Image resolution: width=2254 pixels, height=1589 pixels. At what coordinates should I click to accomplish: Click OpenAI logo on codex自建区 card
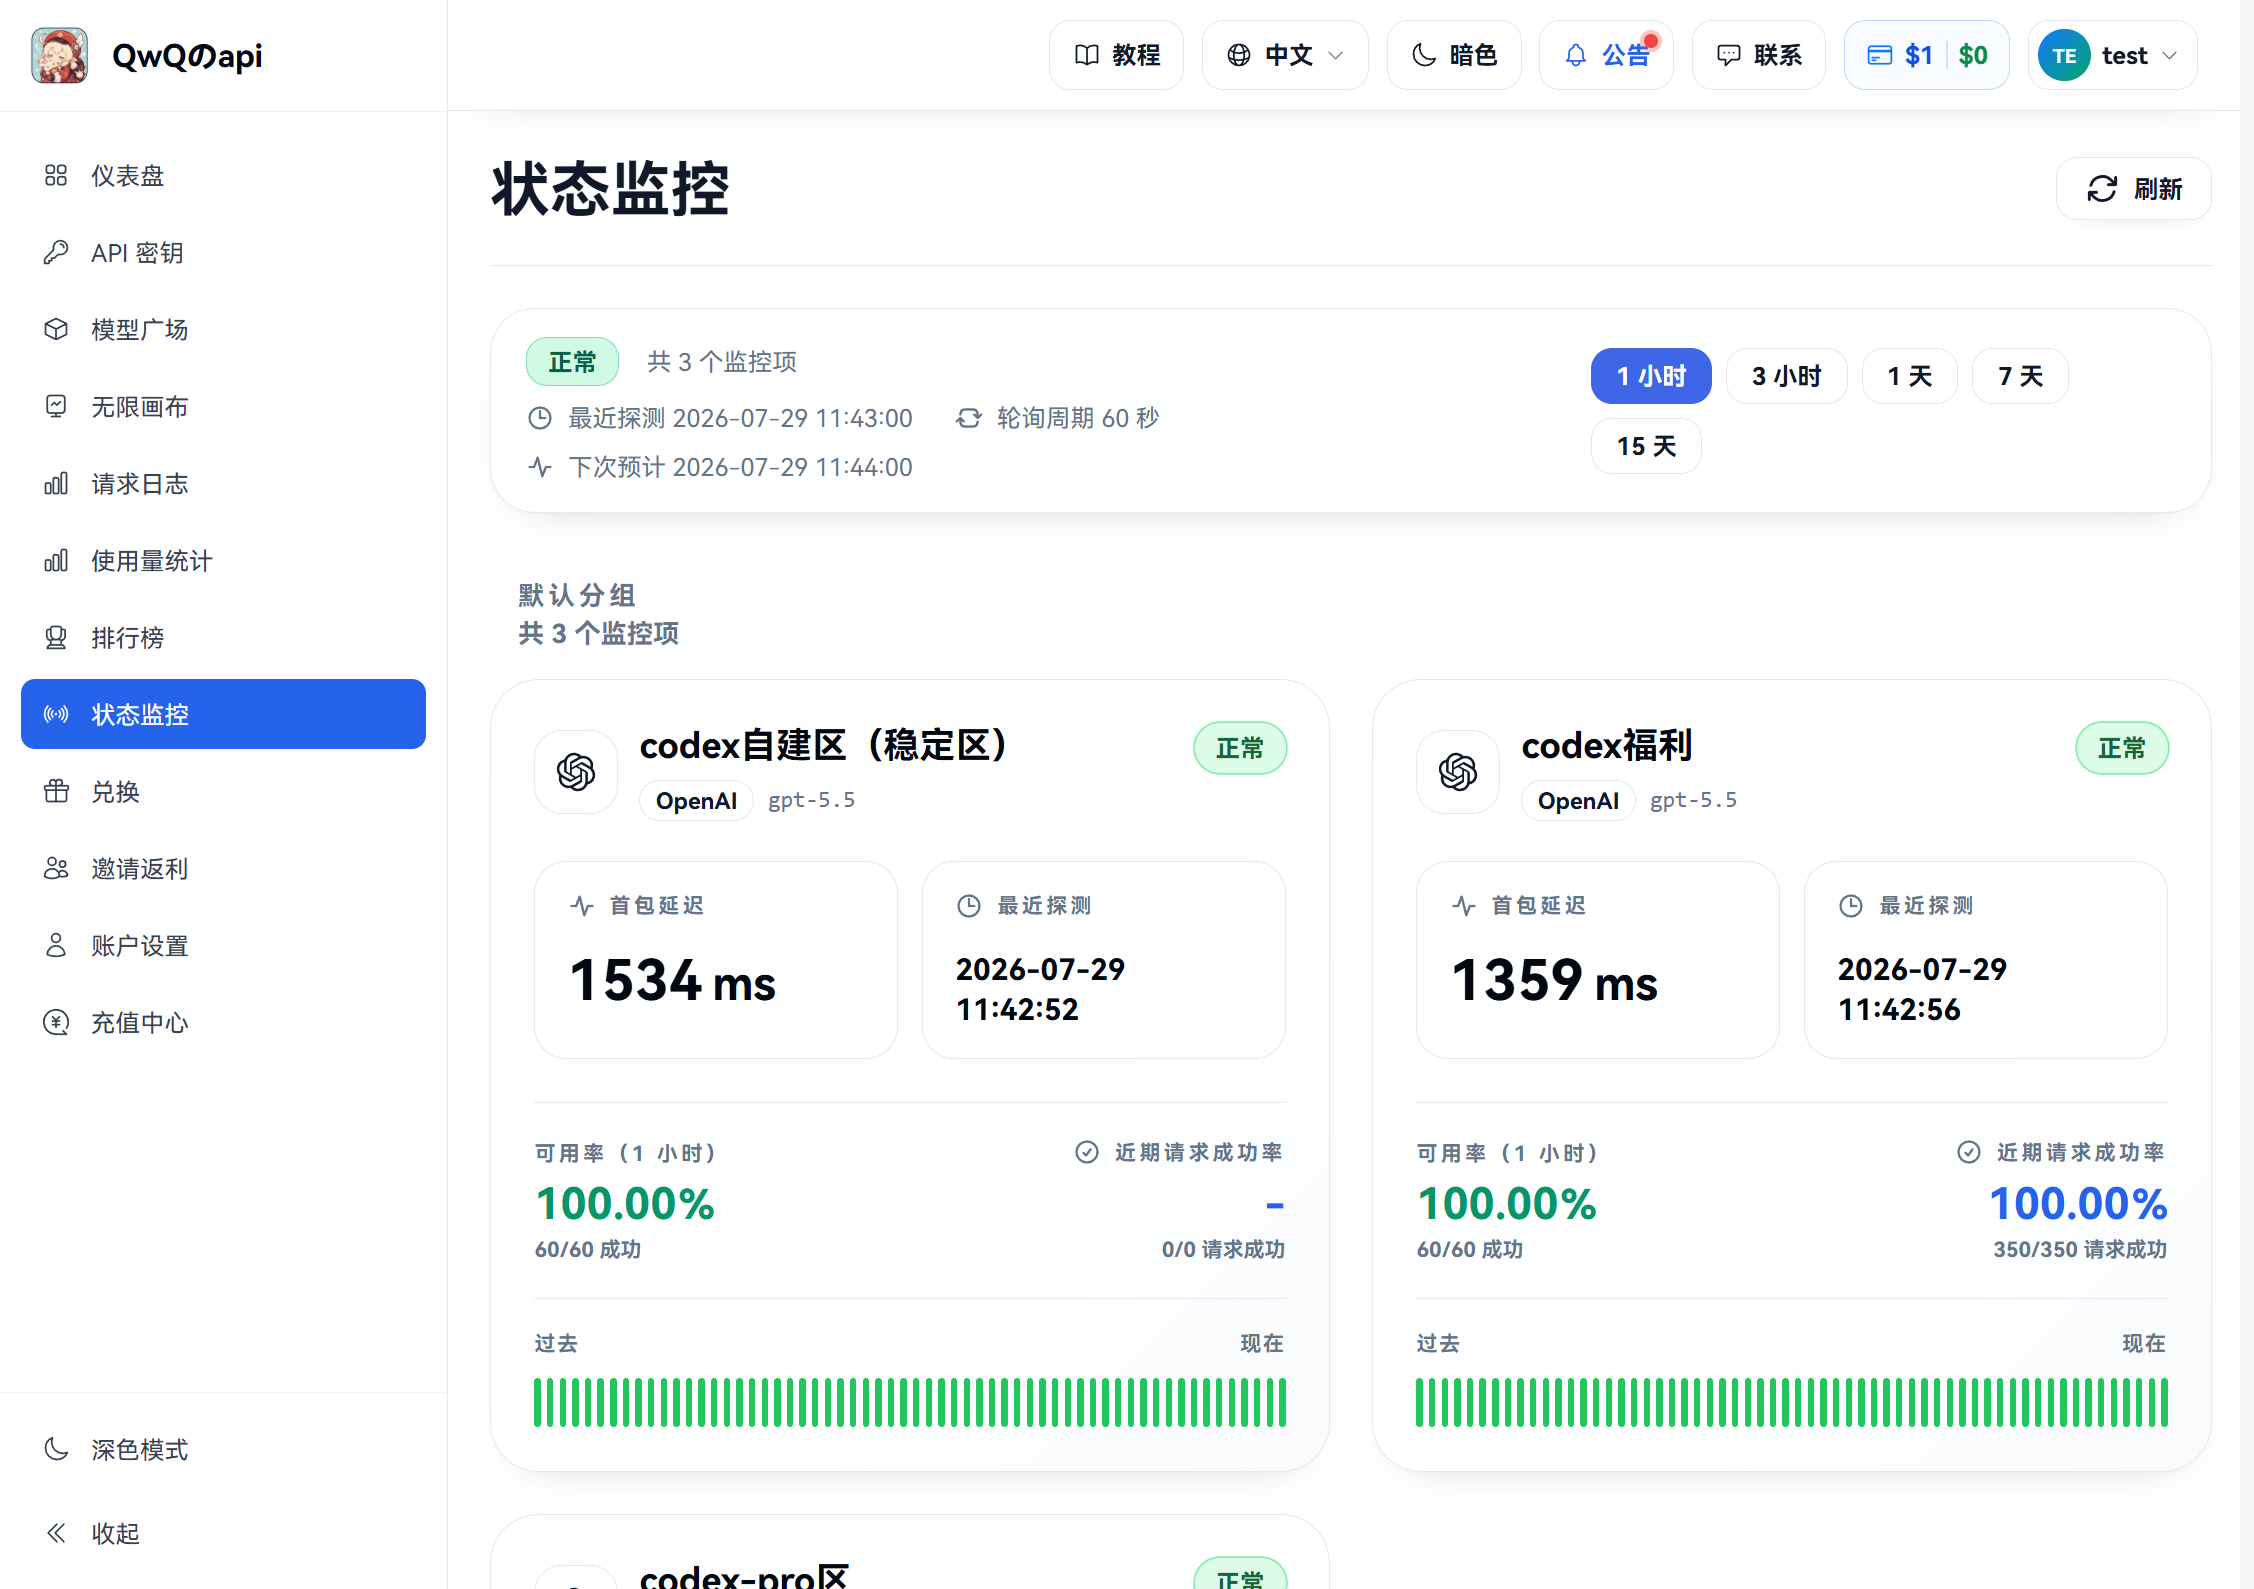(x=576, y=772)
